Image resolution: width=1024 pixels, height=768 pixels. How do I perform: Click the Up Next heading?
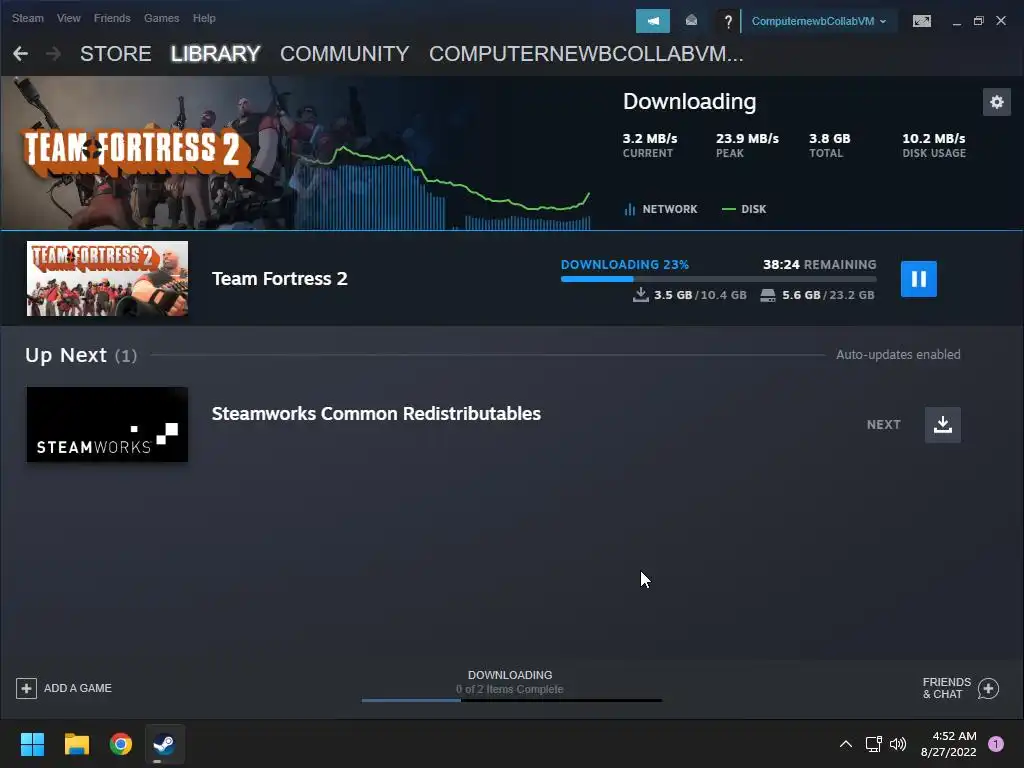coord(81,355)
